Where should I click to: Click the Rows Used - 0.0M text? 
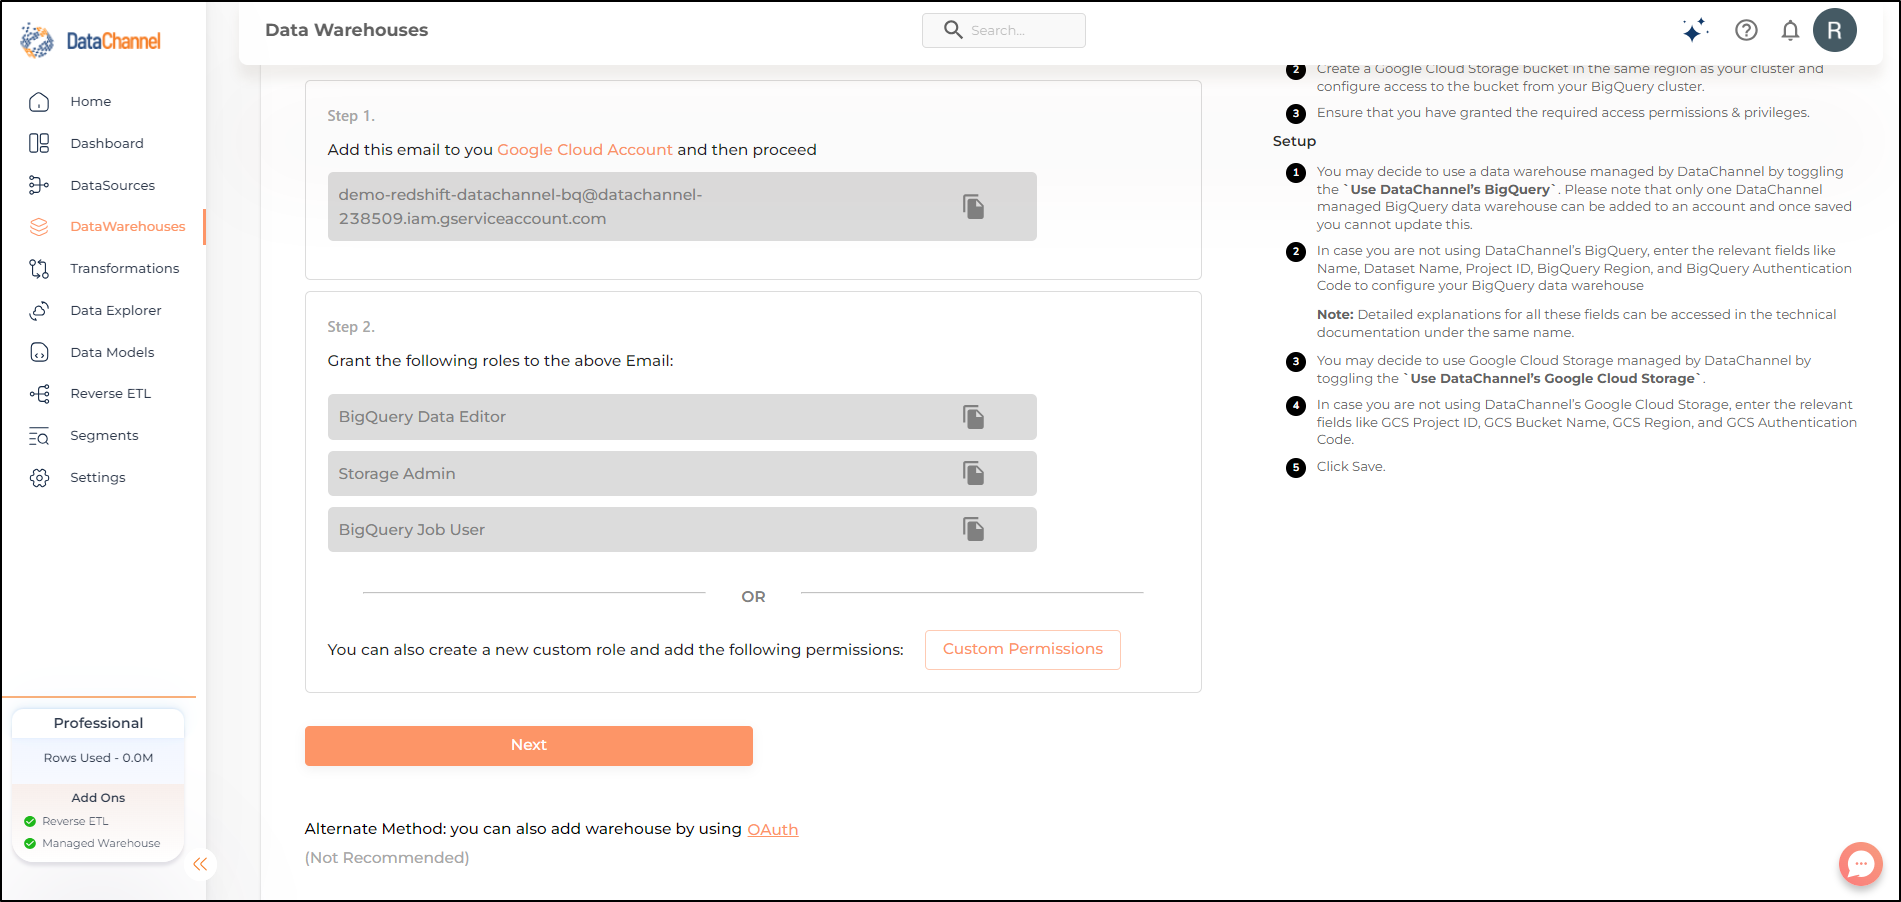click(x=98, y=758)
